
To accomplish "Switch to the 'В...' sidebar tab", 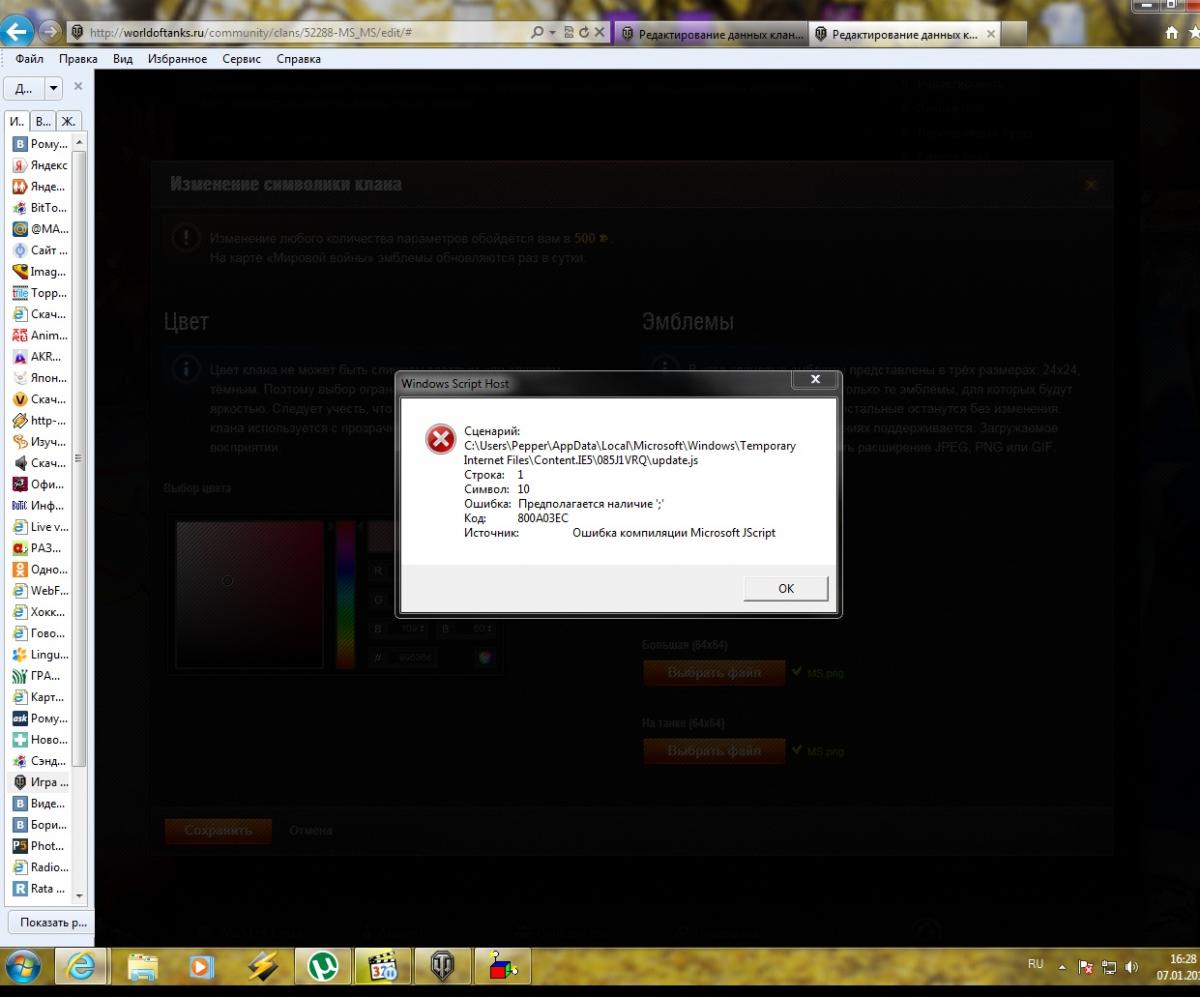I will 42,122.
